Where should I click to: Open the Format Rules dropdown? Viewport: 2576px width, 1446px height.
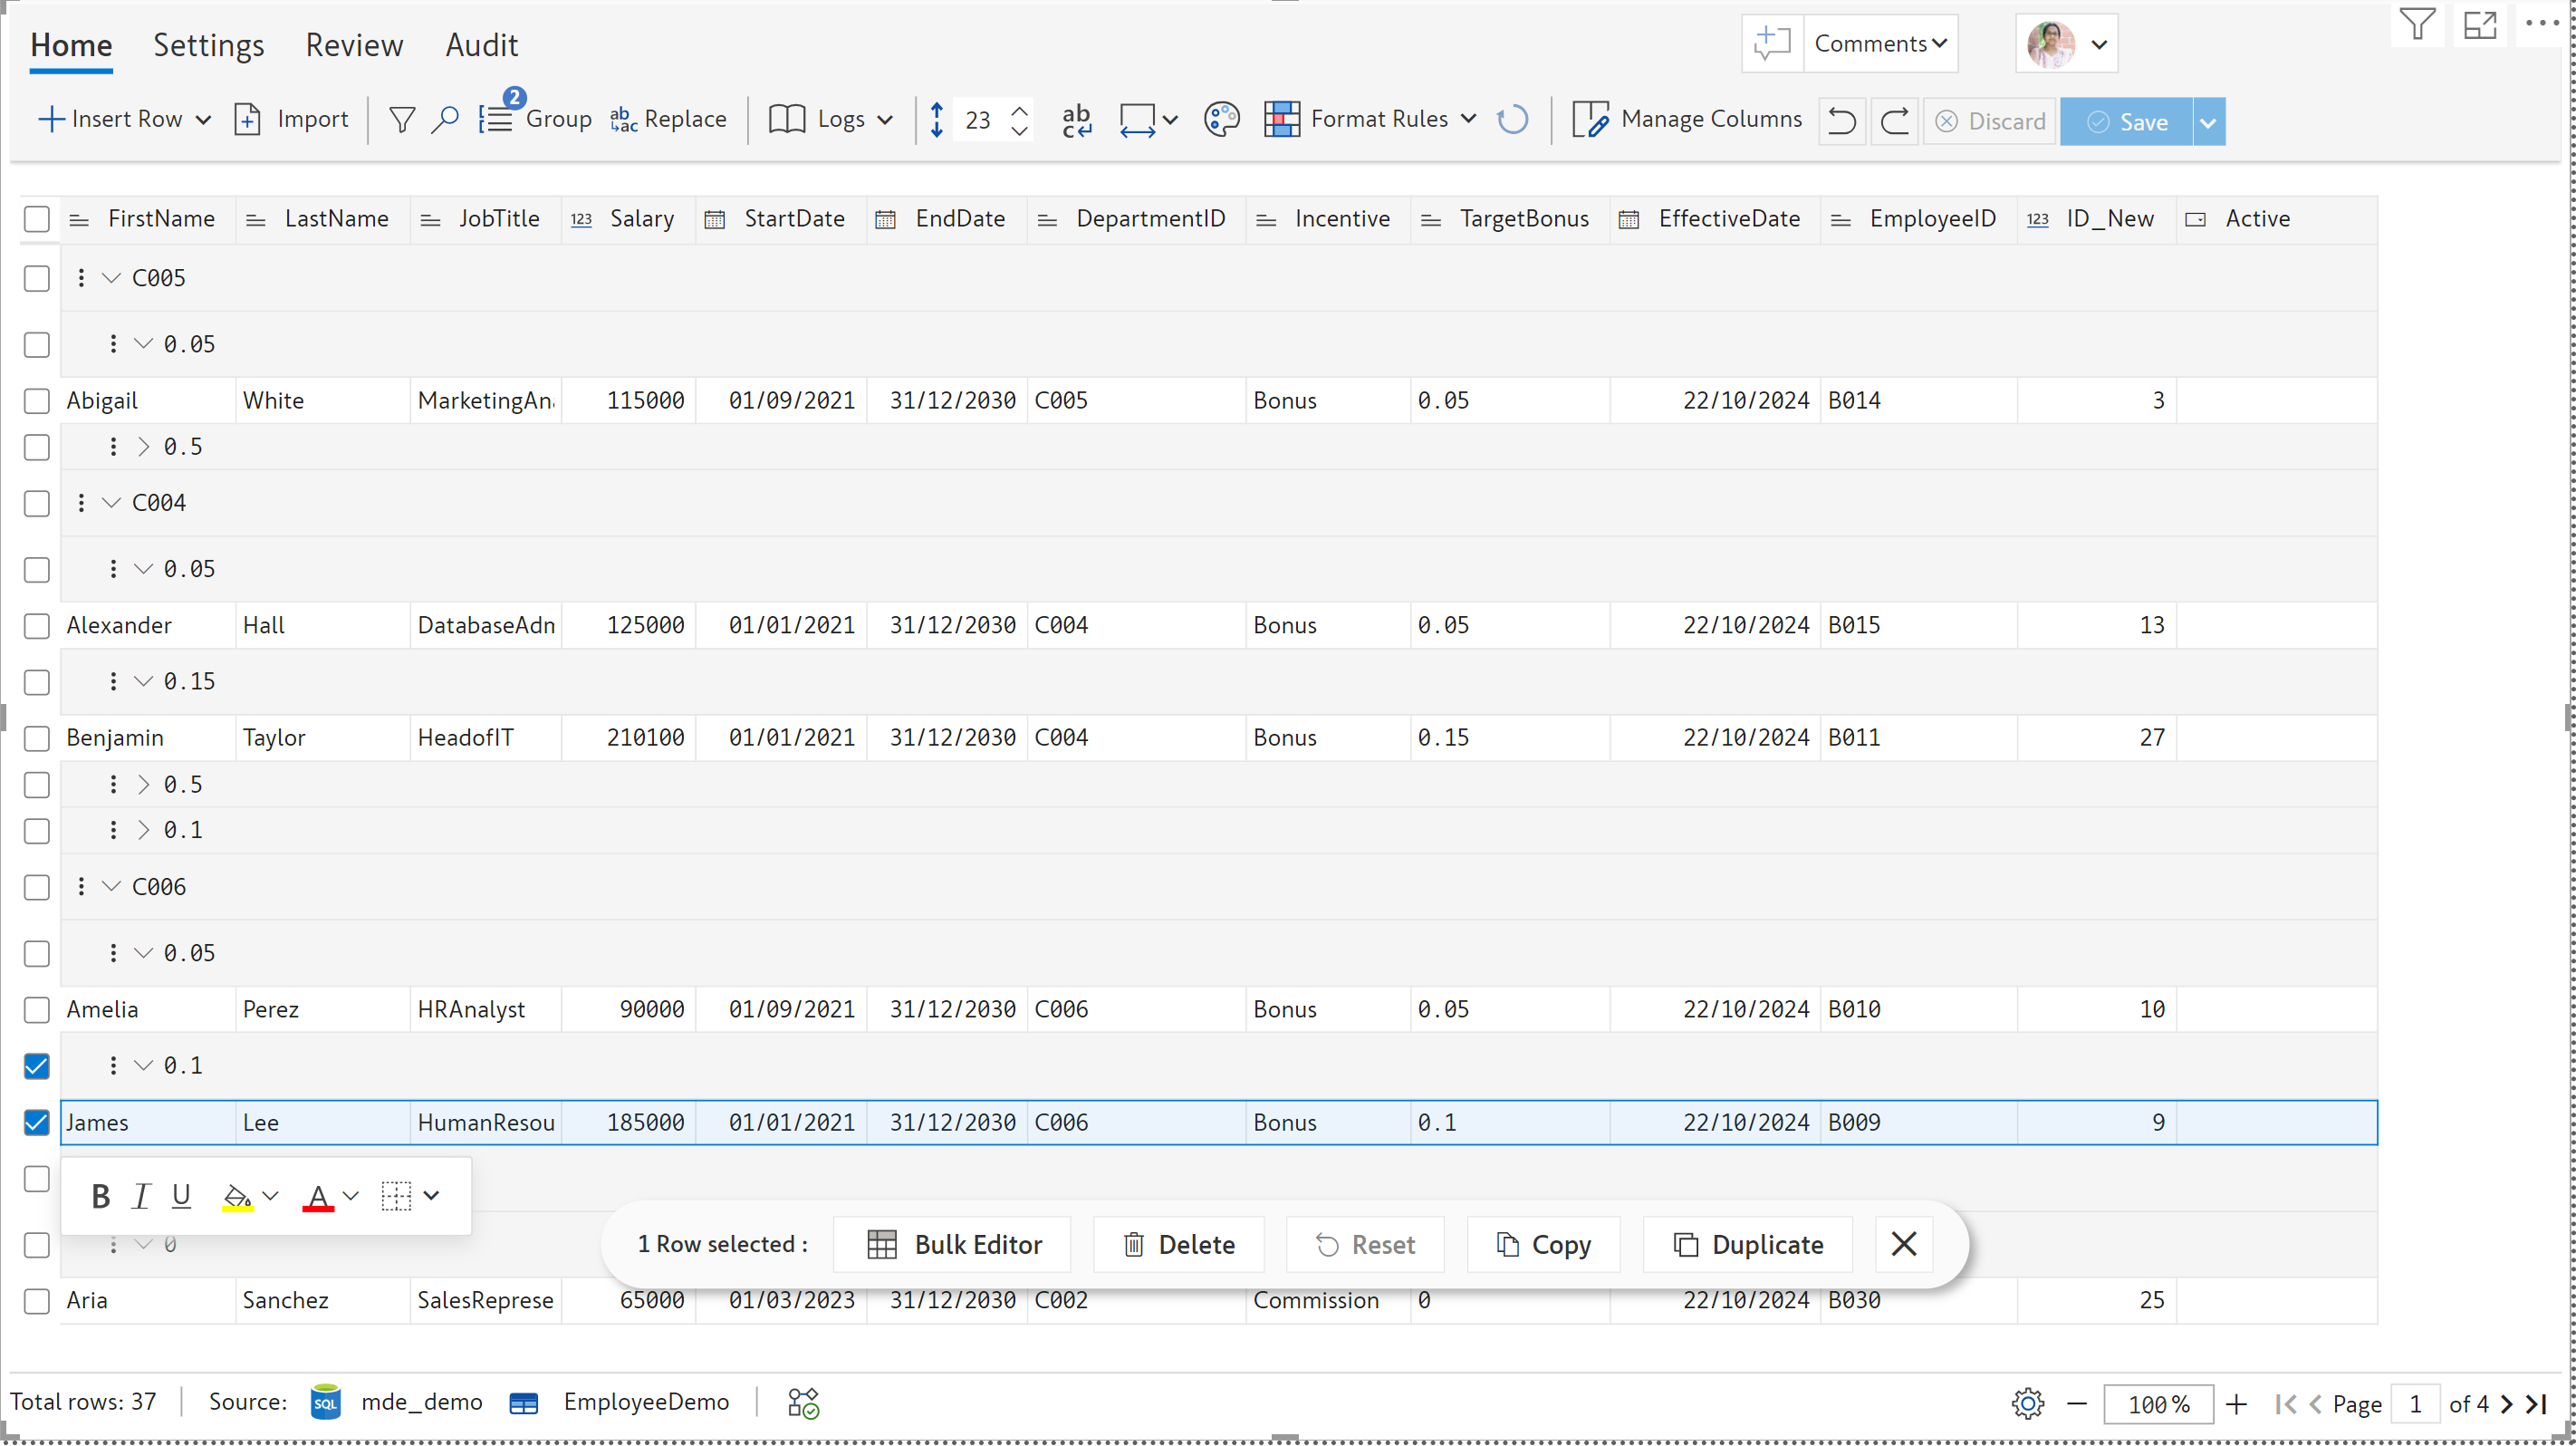(x=1469, y=120)
